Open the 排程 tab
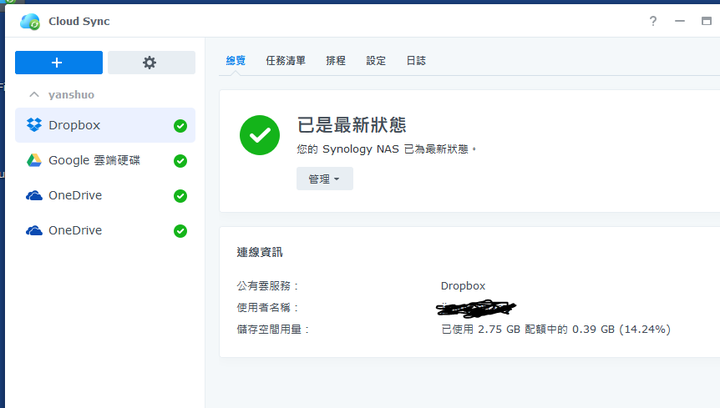Viewport: 720px width, 408px height. click(336, 61)
